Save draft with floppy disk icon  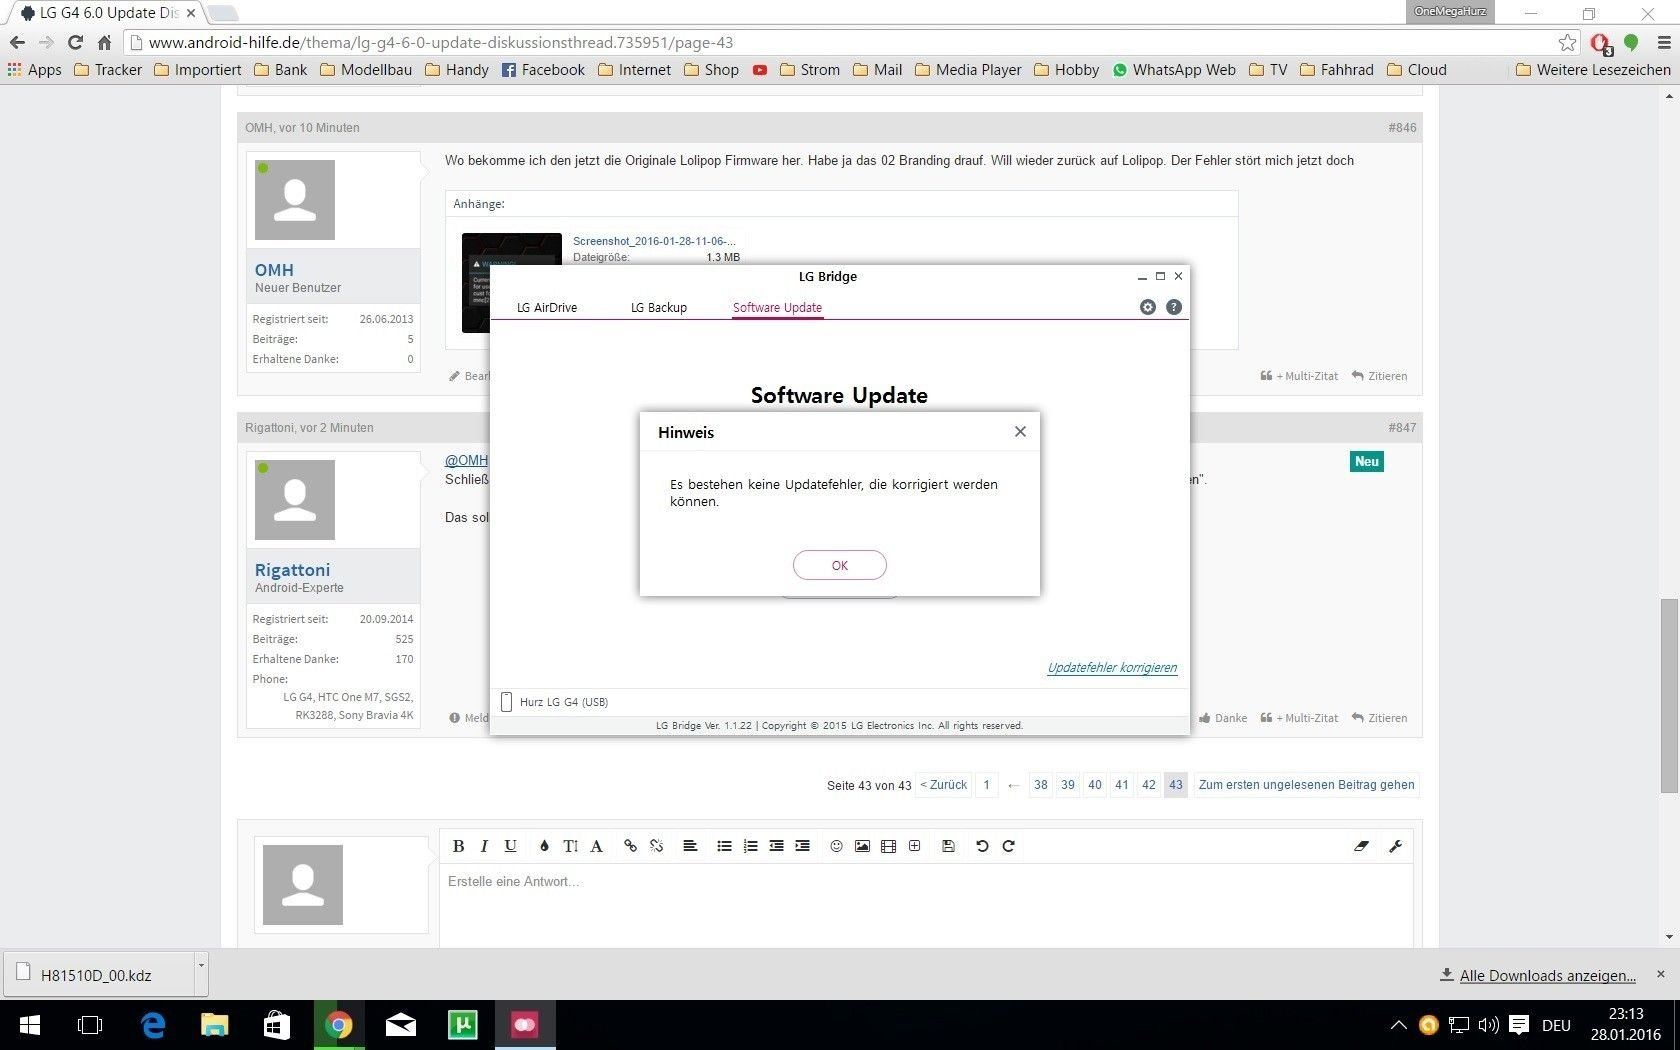tap(948, 846)
